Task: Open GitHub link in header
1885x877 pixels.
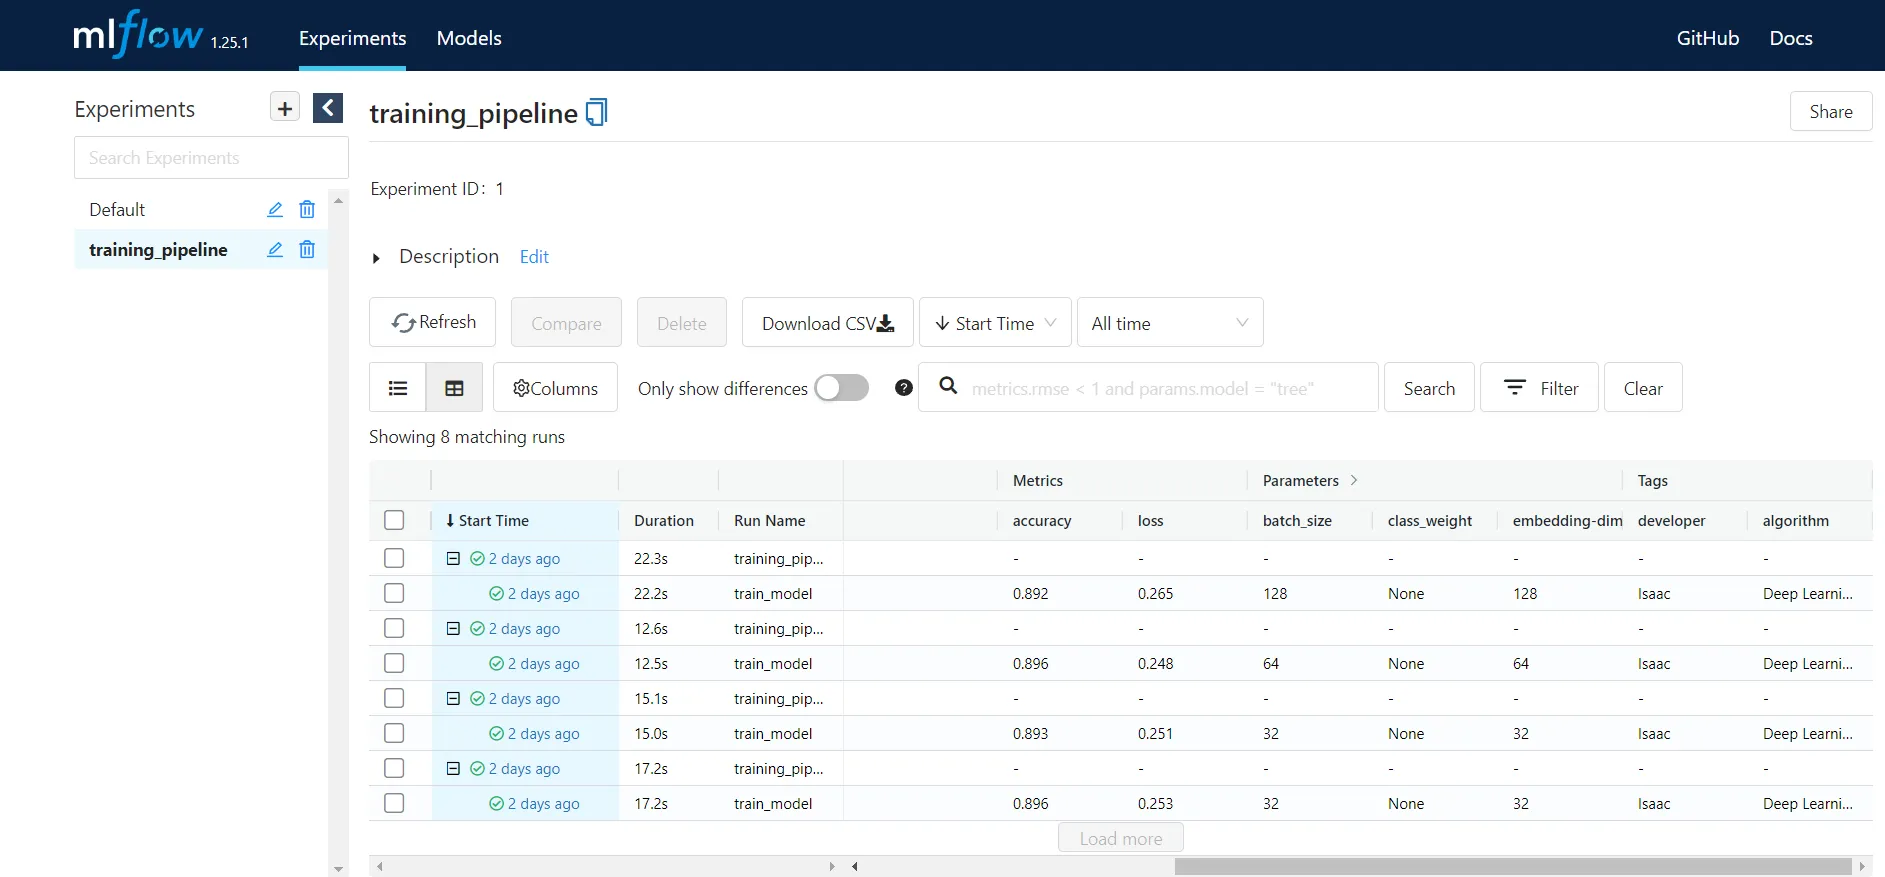Action: [1708, 38]
